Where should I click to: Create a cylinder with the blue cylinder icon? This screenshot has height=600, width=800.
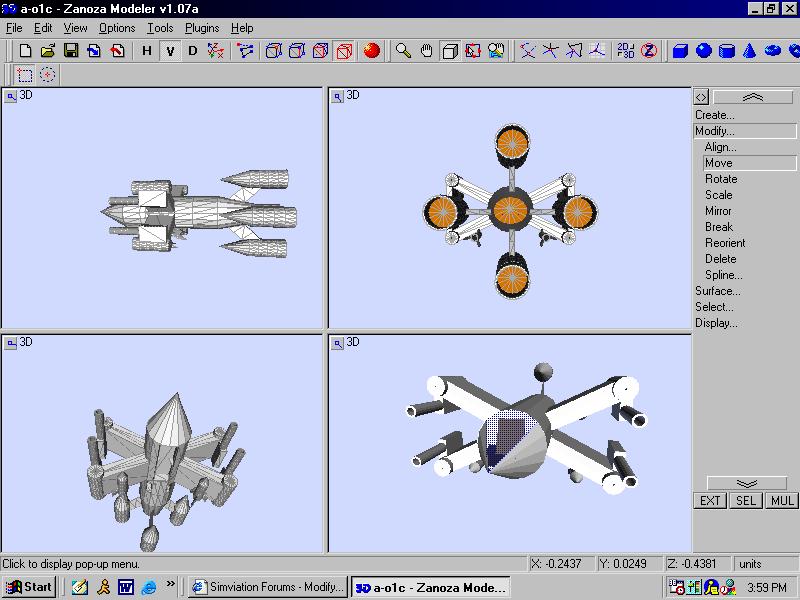[x=727, y=51]
